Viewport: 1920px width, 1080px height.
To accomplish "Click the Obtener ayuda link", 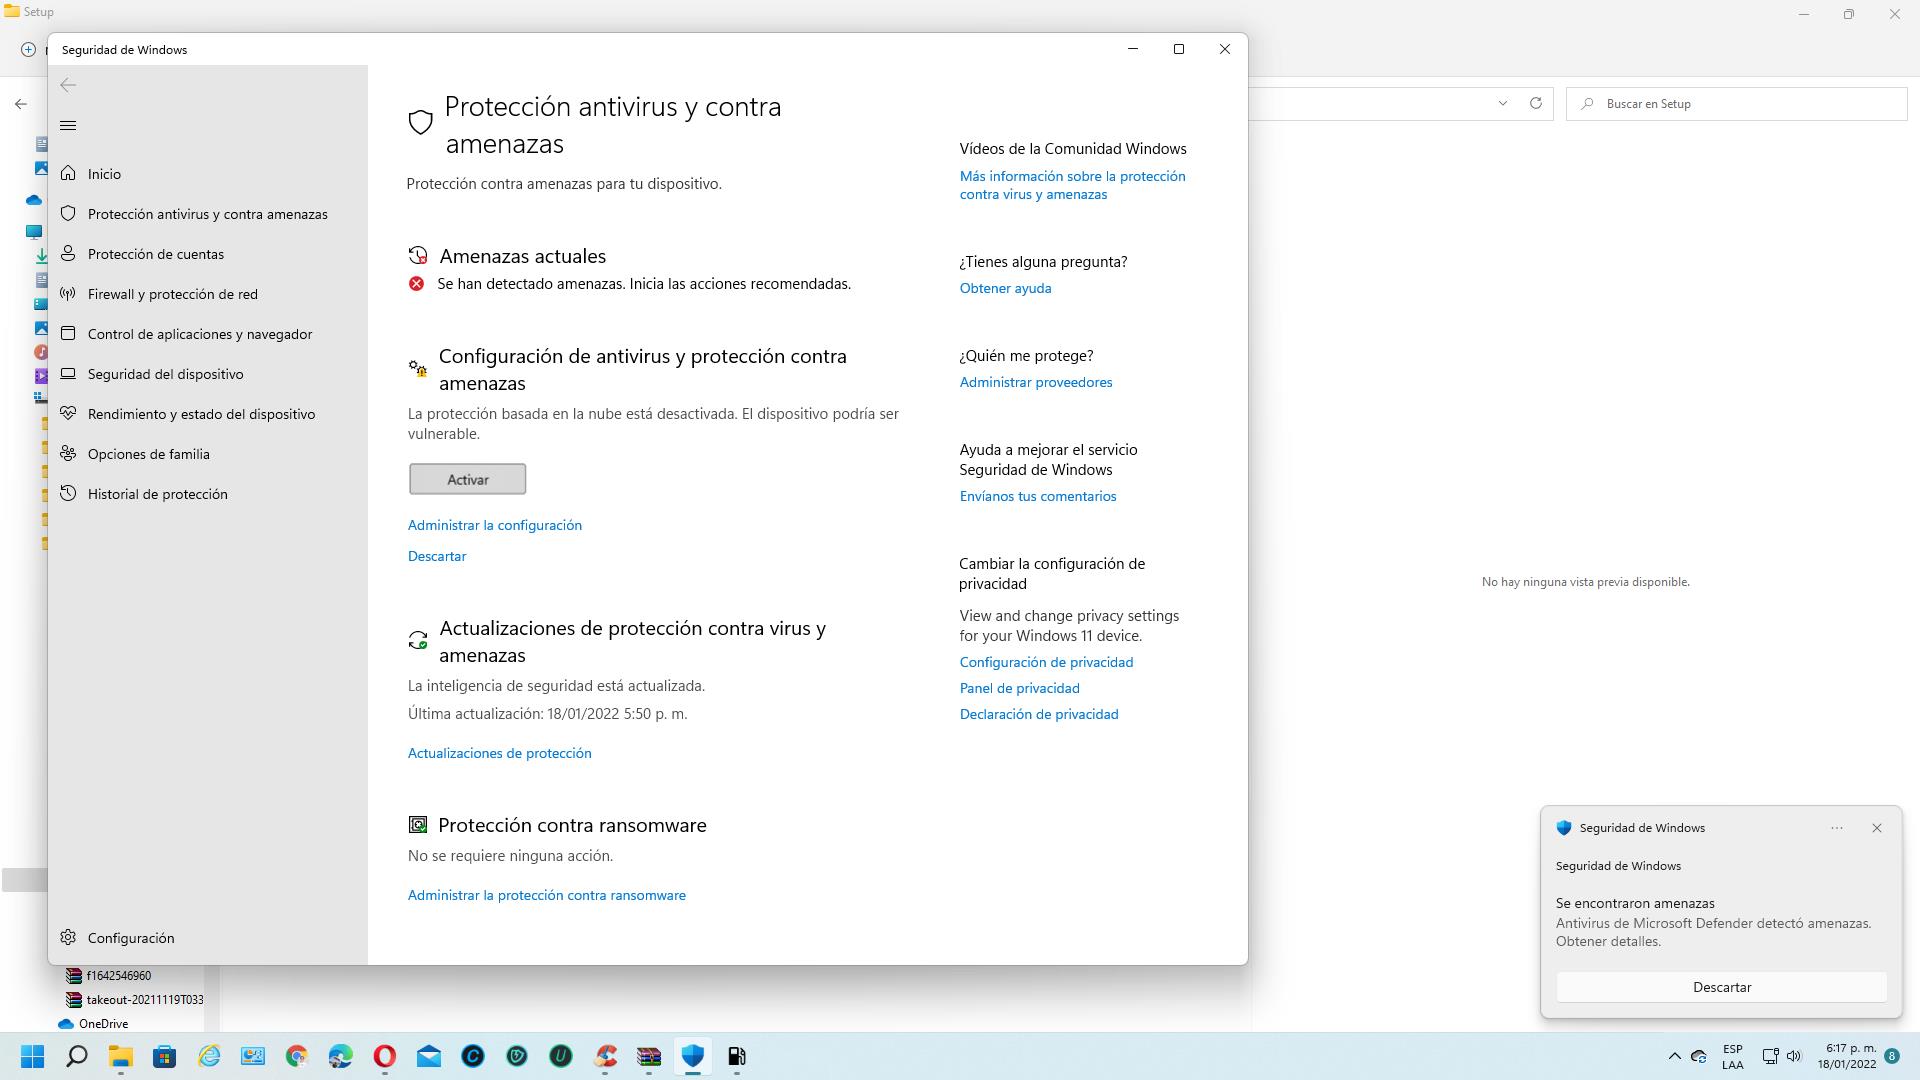I will [x=1004, y=288].
